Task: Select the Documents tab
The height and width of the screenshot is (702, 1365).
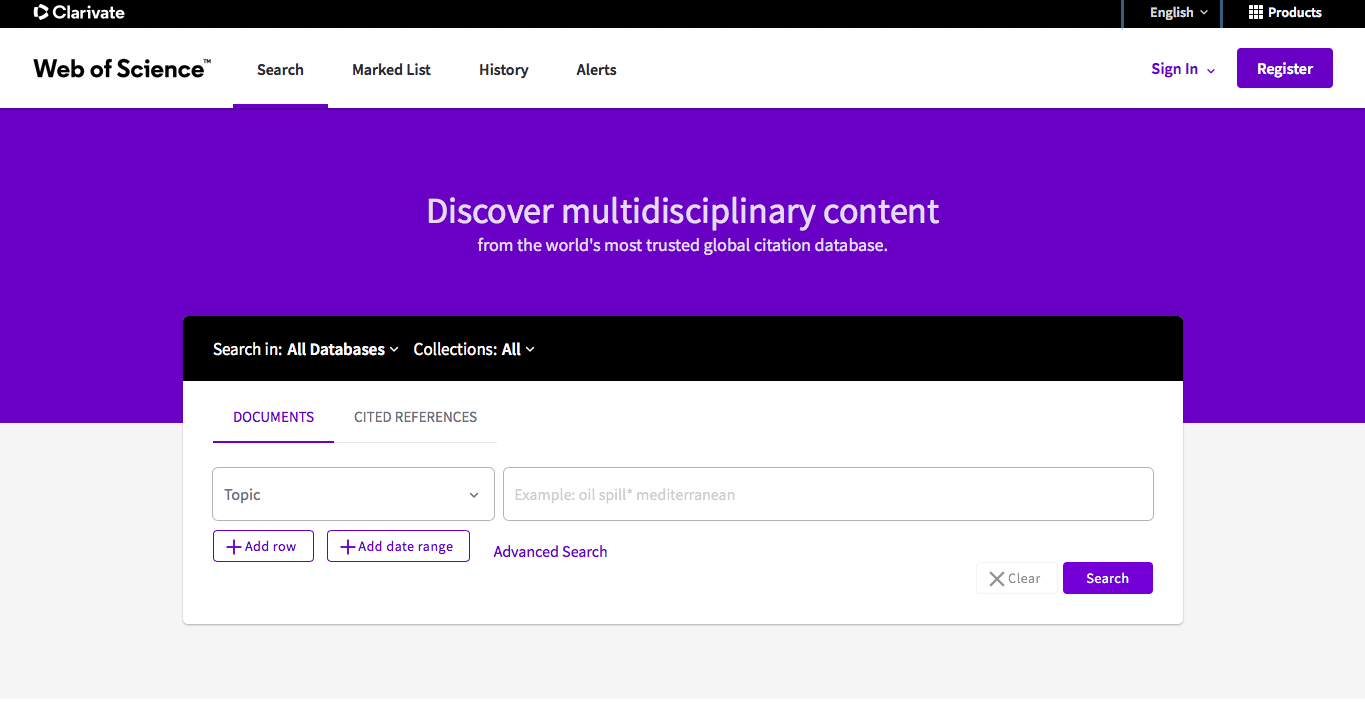Action: click(273, 417)
